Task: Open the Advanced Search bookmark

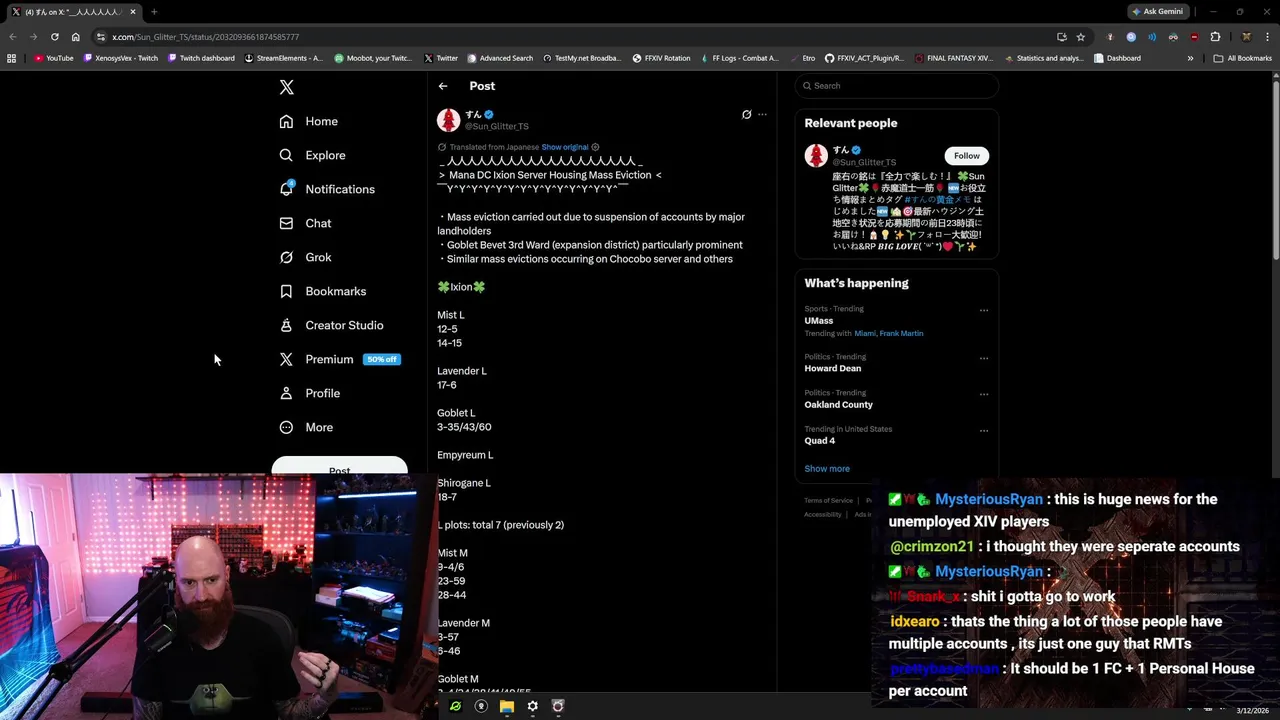Action: click(500, 58)
